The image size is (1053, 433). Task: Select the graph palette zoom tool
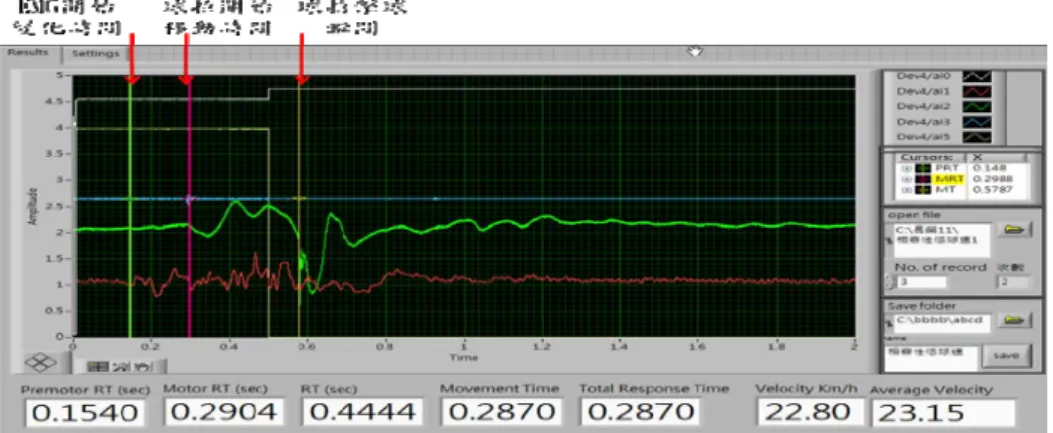pos(121,367)
